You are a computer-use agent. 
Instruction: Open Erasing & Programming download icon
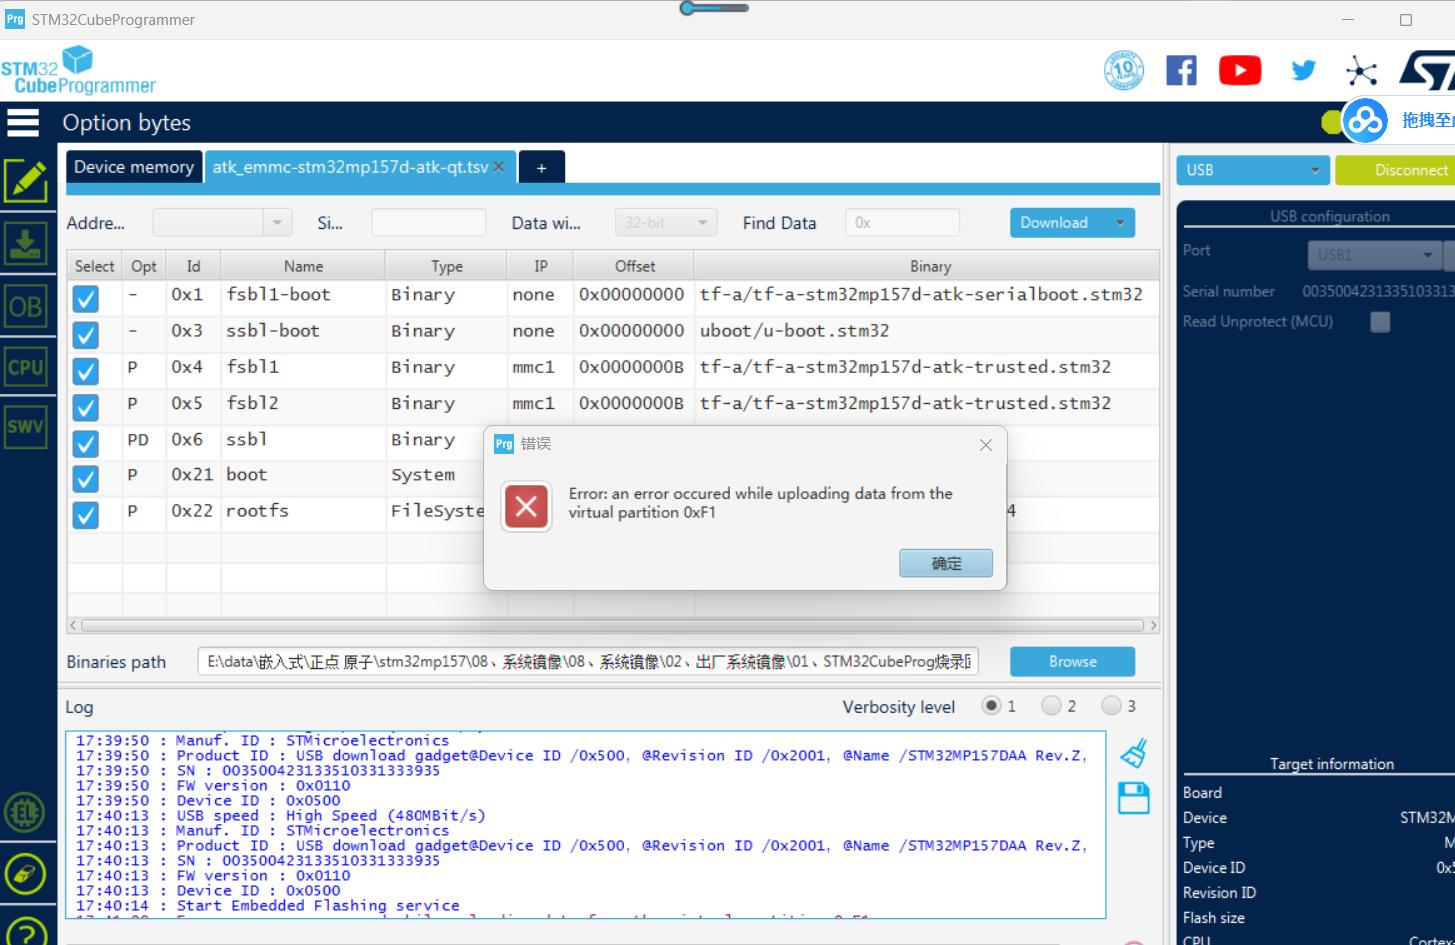[x=26, y=243]
